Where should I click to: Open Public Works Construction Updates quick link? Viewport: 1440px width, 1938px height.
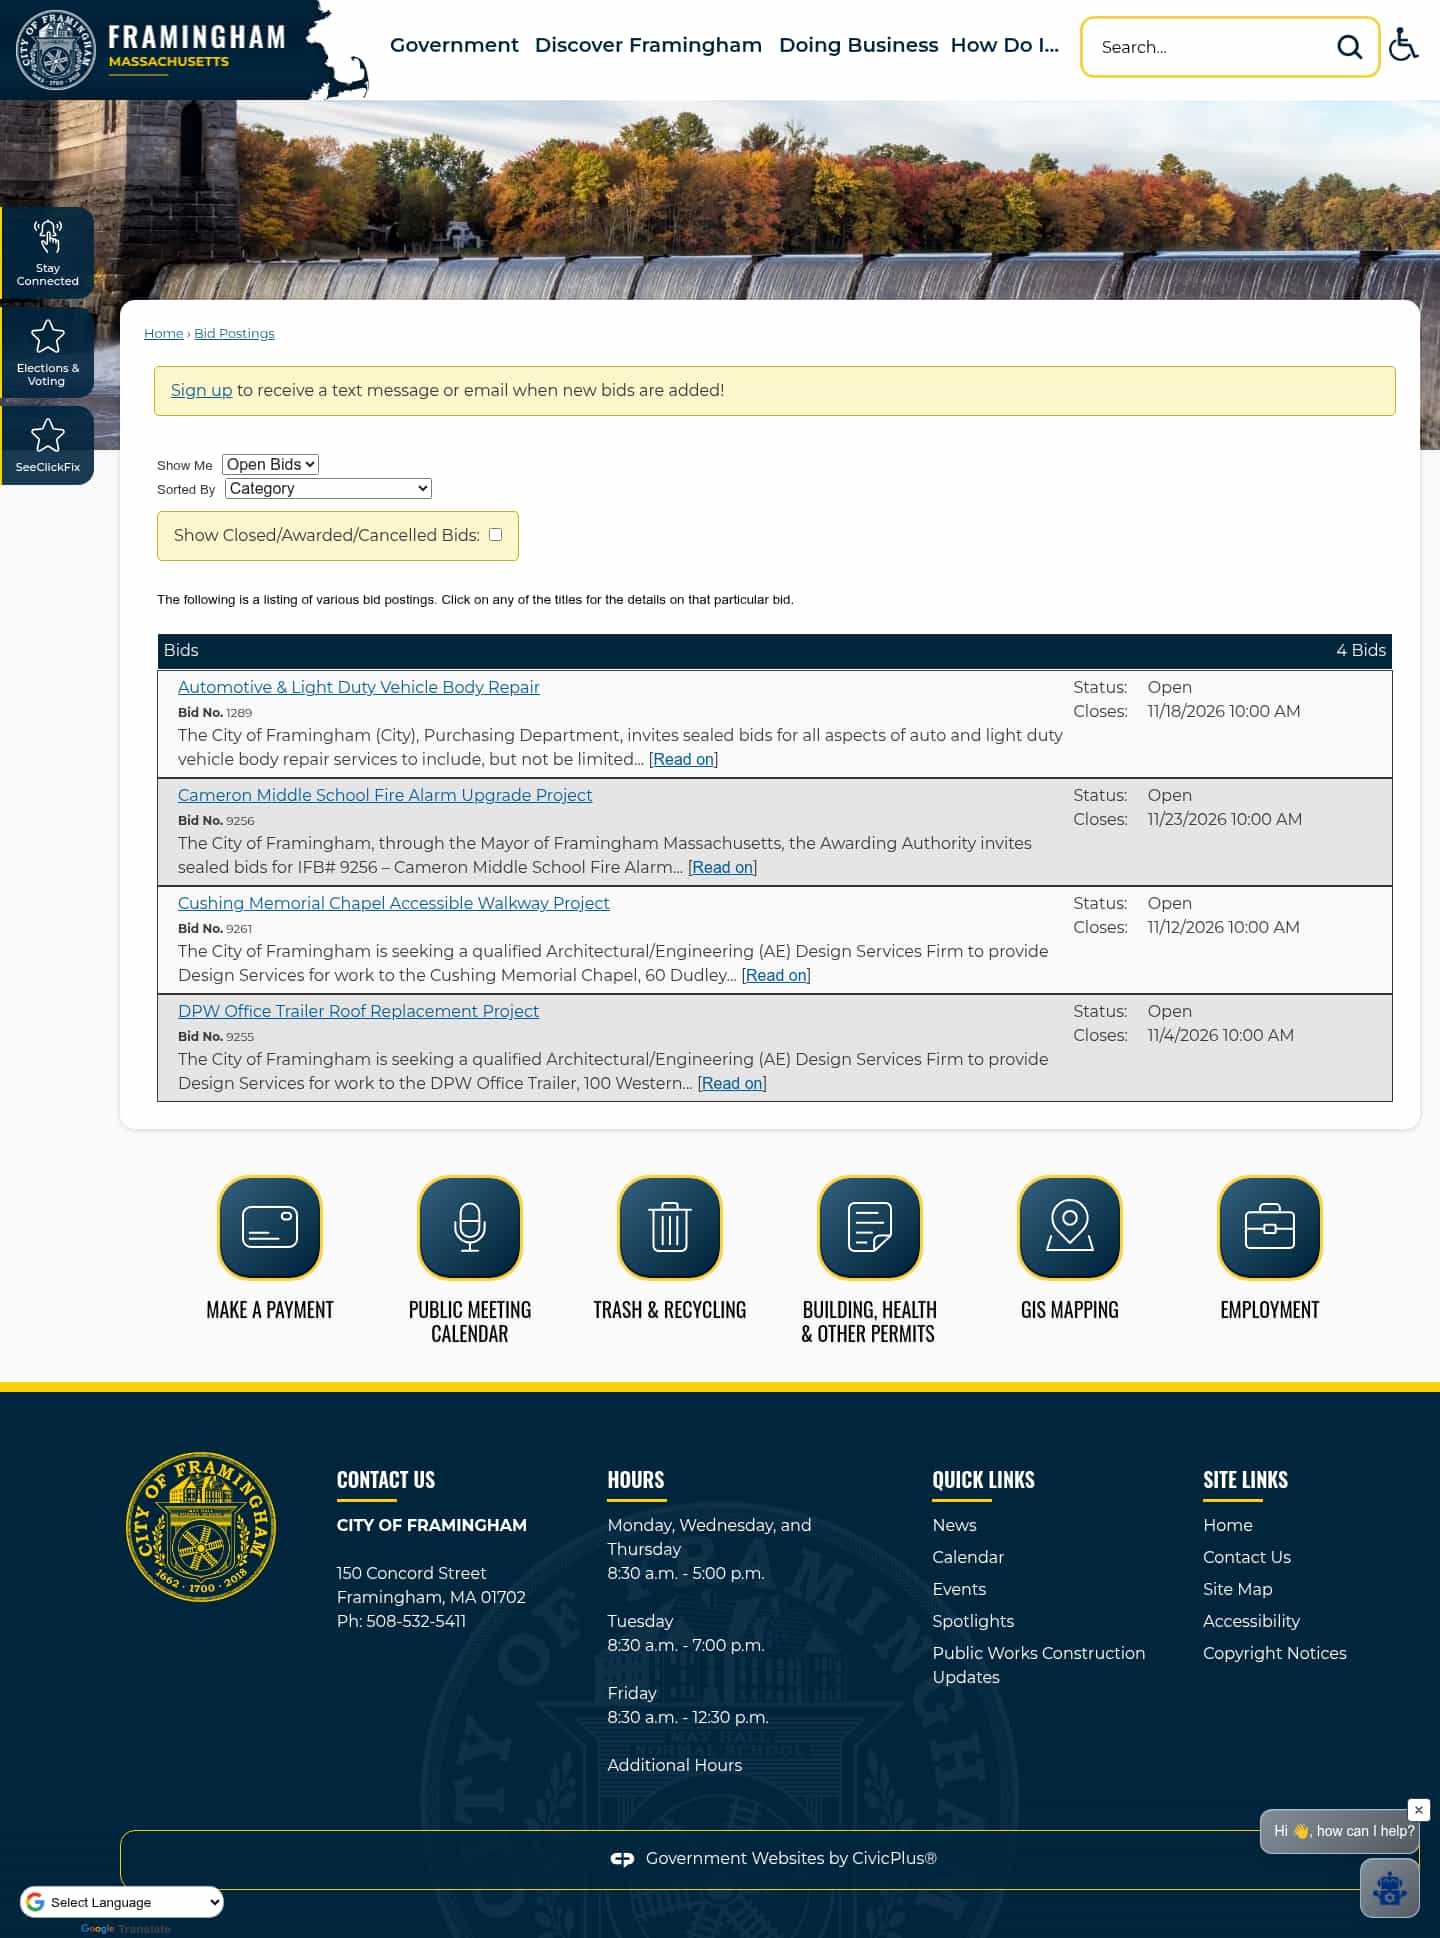[x=1039, y=1665]
